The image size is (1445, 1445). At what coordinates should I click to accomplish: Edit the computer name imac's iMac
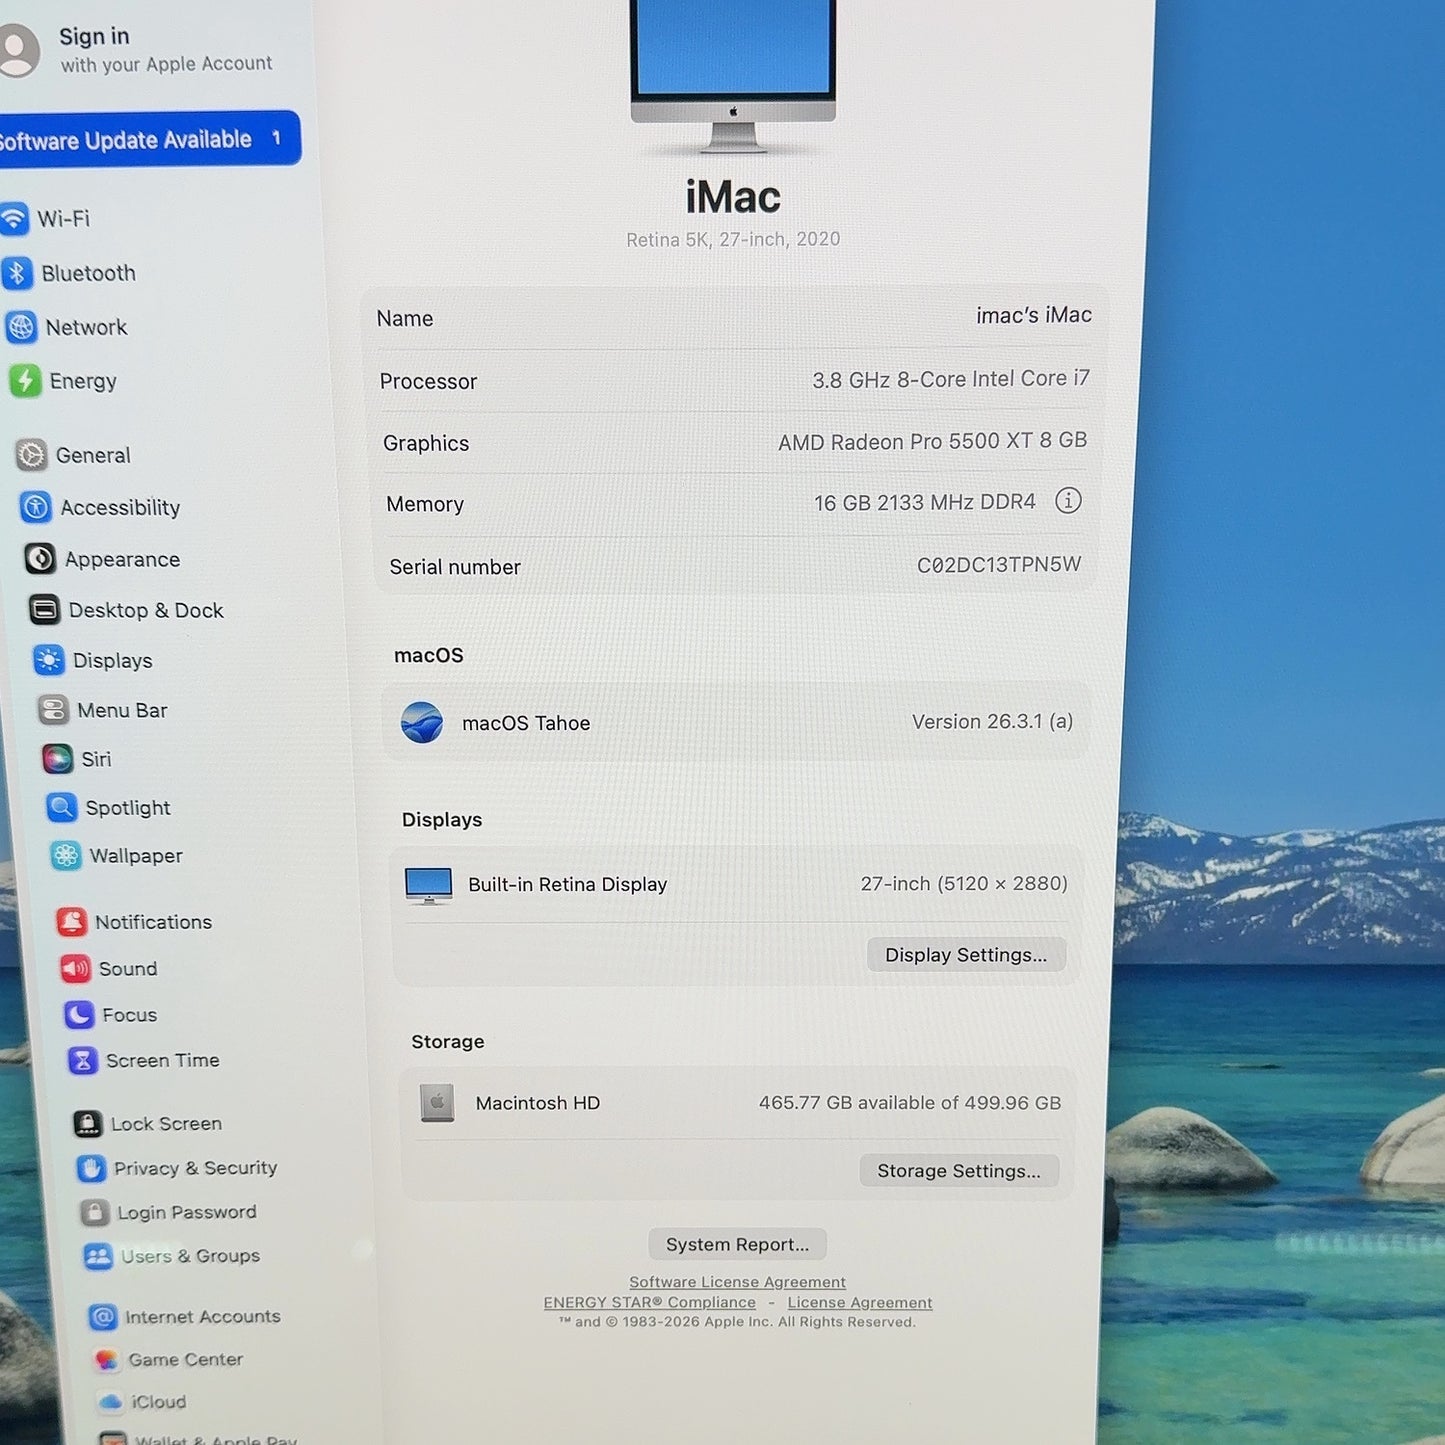click(1034, 315)
